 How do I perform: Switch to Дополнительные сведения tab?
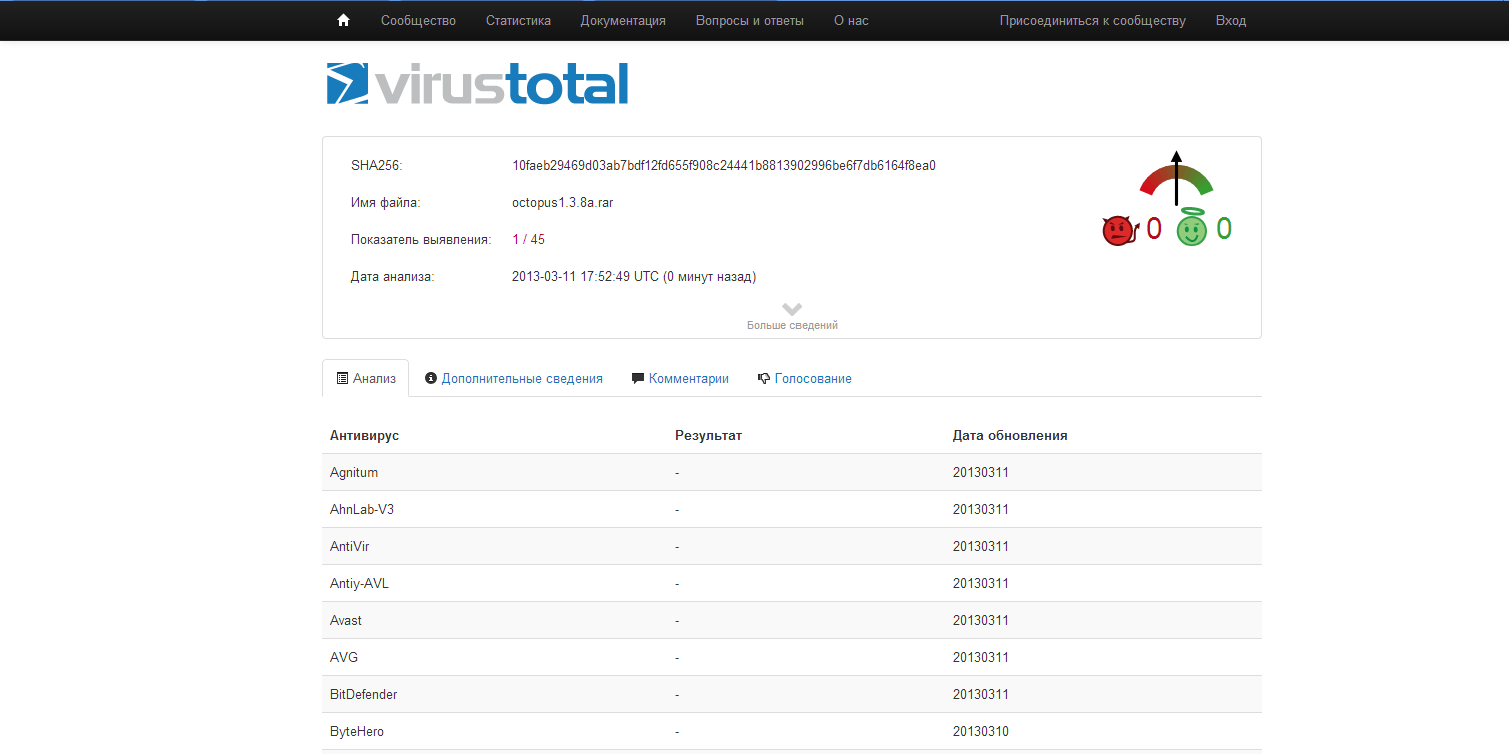tap(514, 378)
